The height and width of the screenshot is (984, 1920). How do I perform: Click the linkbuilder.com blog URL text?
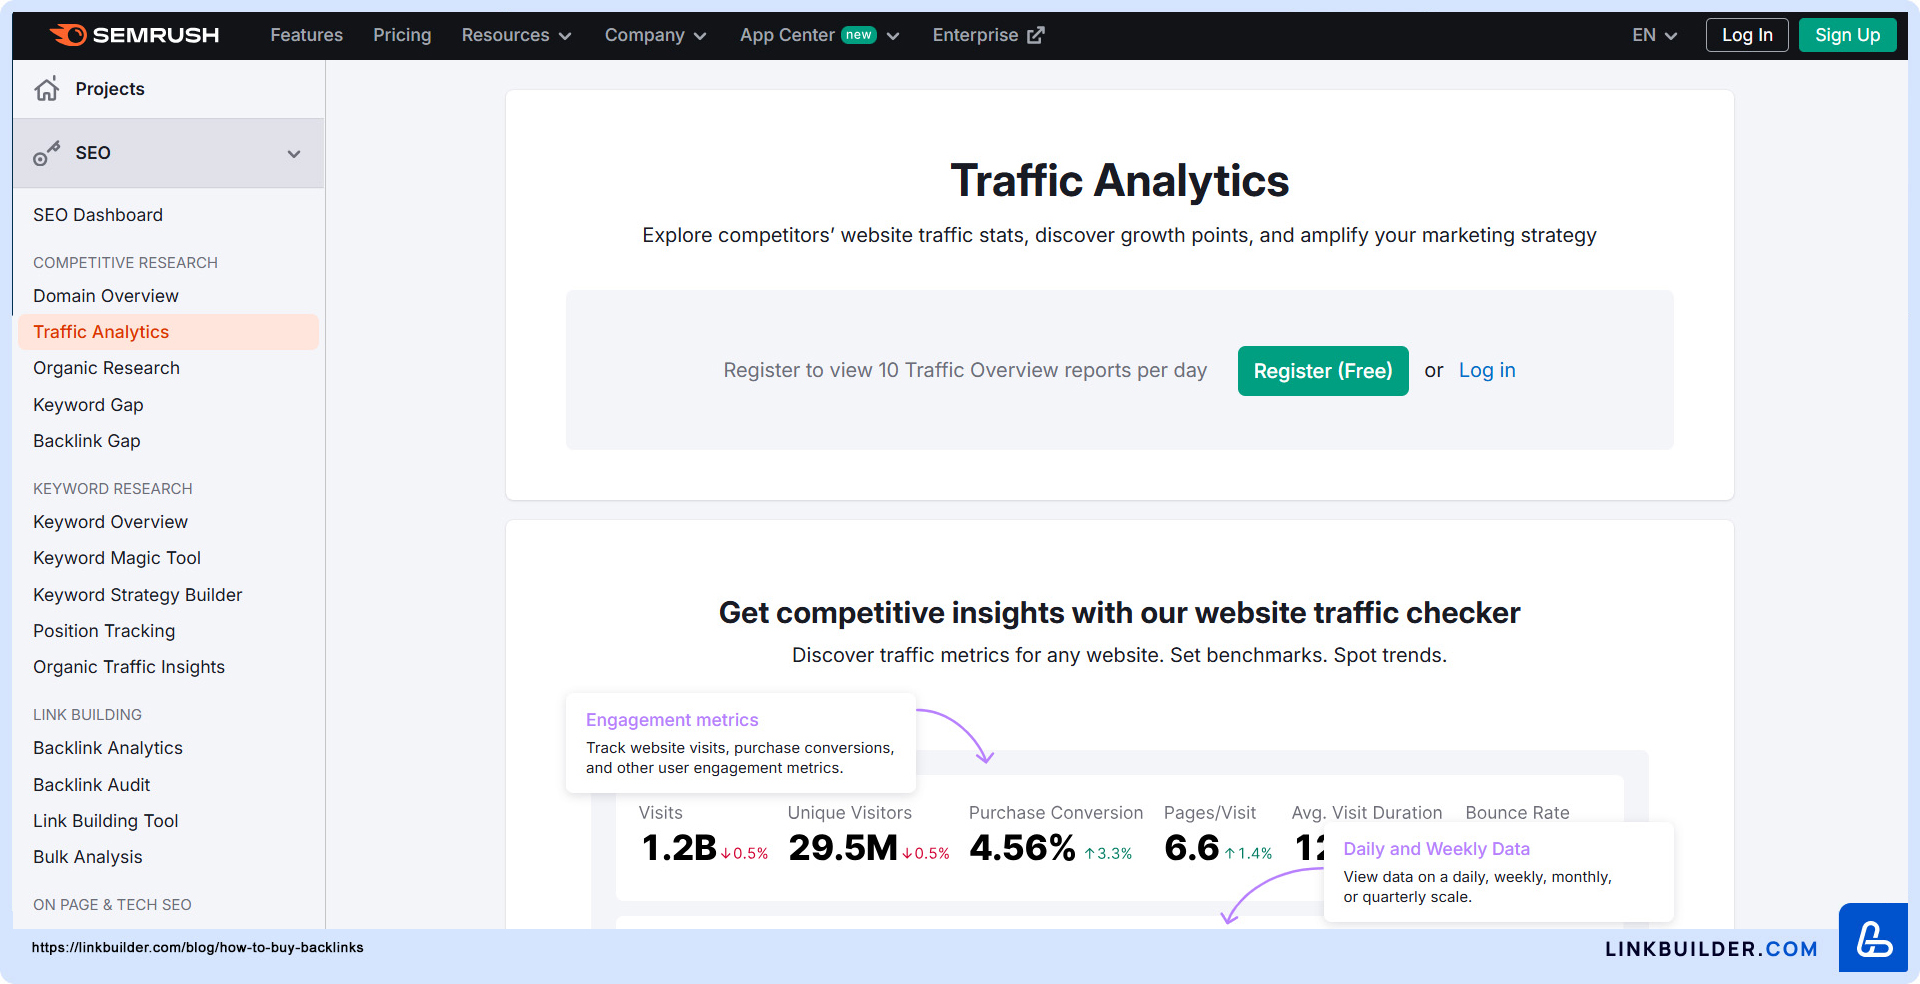click(197, 948)
